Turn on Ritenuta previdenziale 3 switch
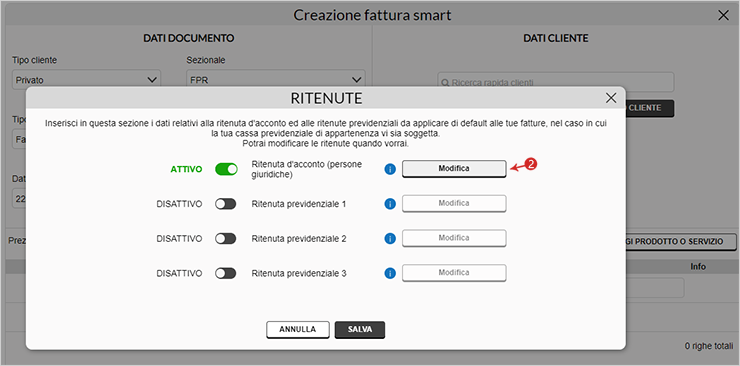 pos(226,273)
